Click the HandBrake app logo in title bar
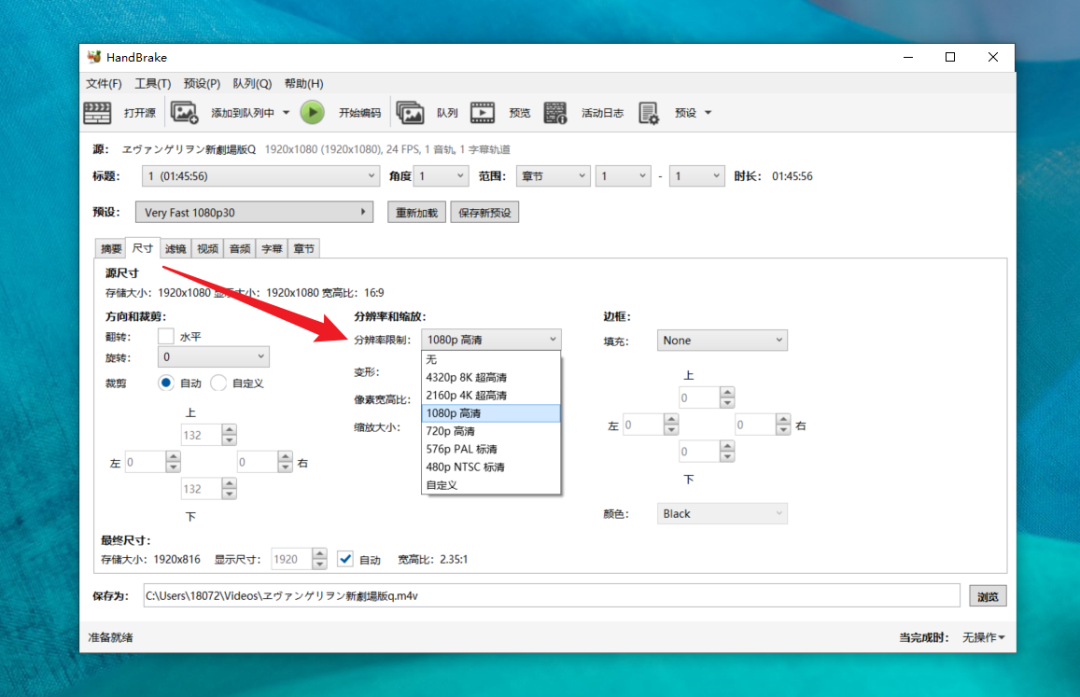 [94, 57]
